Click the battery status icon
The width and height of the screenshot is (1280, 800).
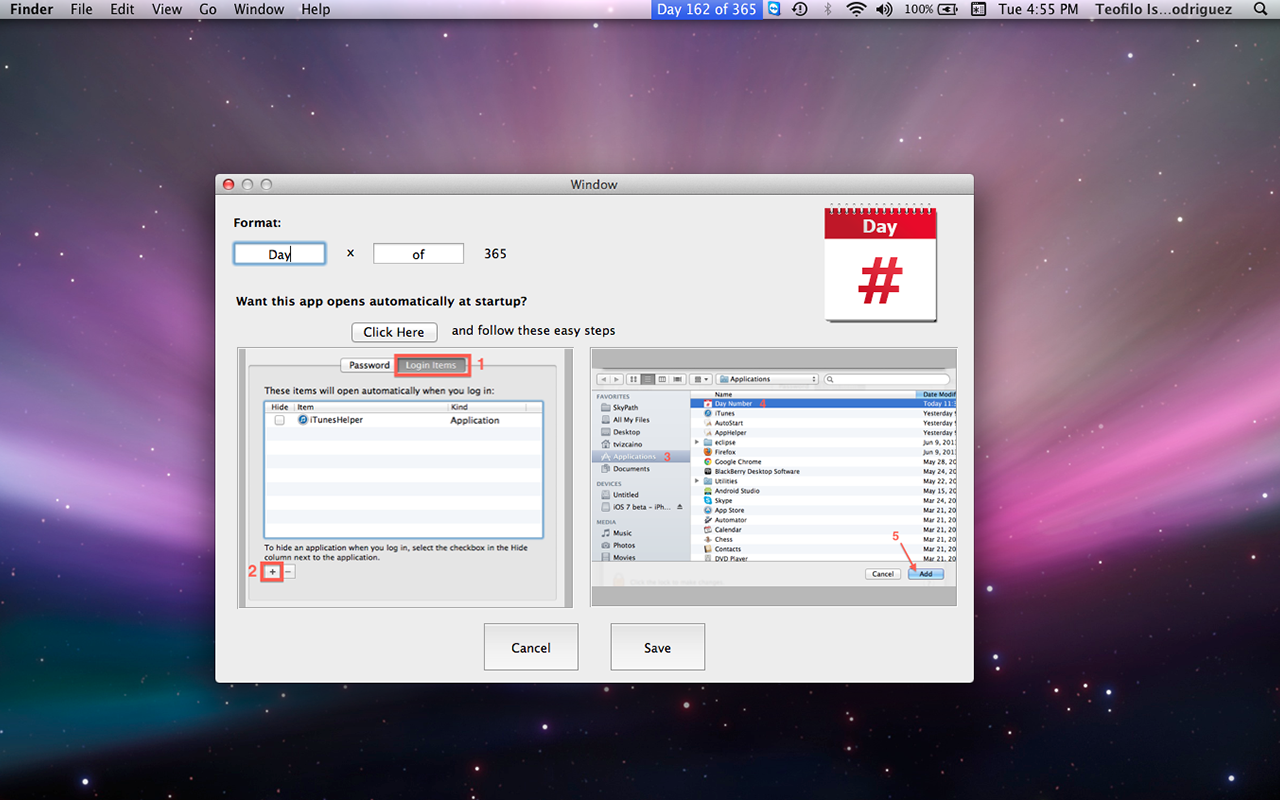click(949, 9)
